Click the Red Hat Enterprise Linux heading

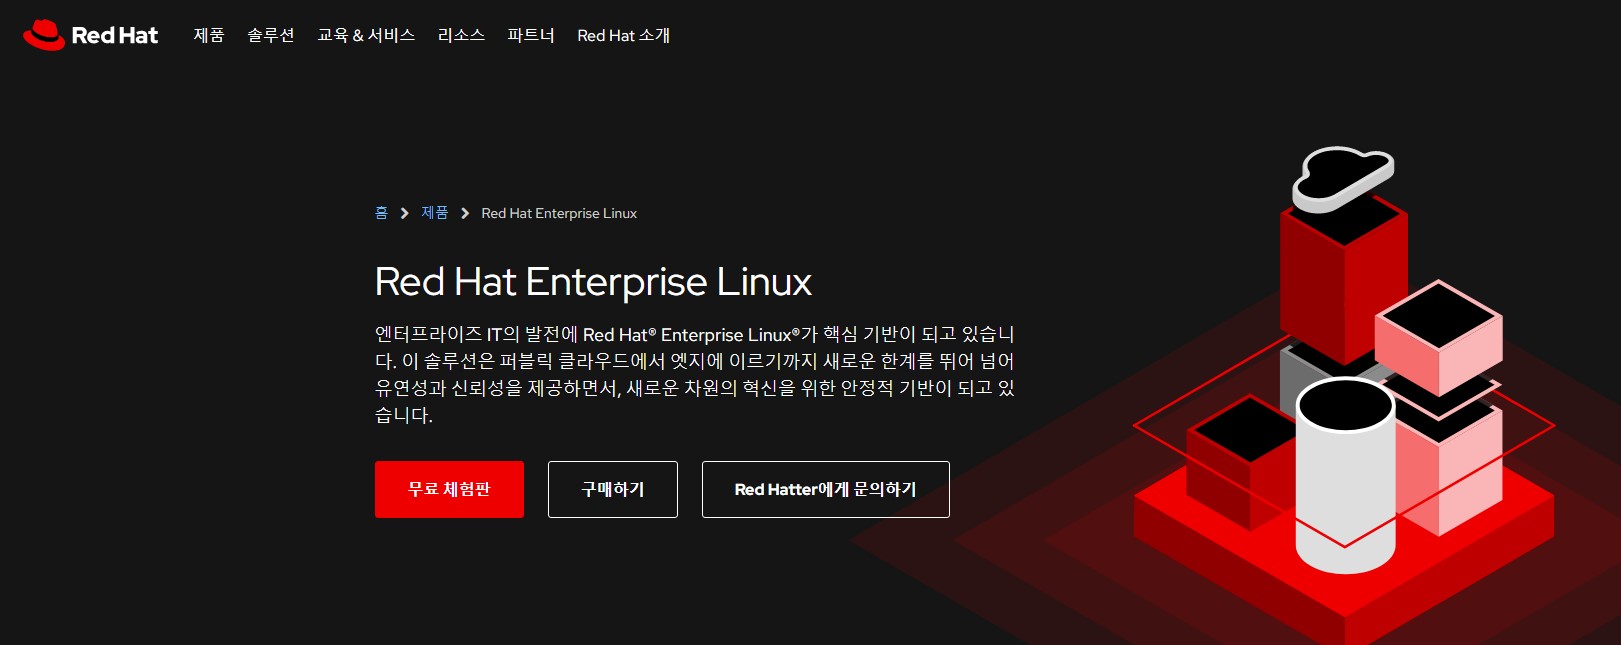[593, 282]
